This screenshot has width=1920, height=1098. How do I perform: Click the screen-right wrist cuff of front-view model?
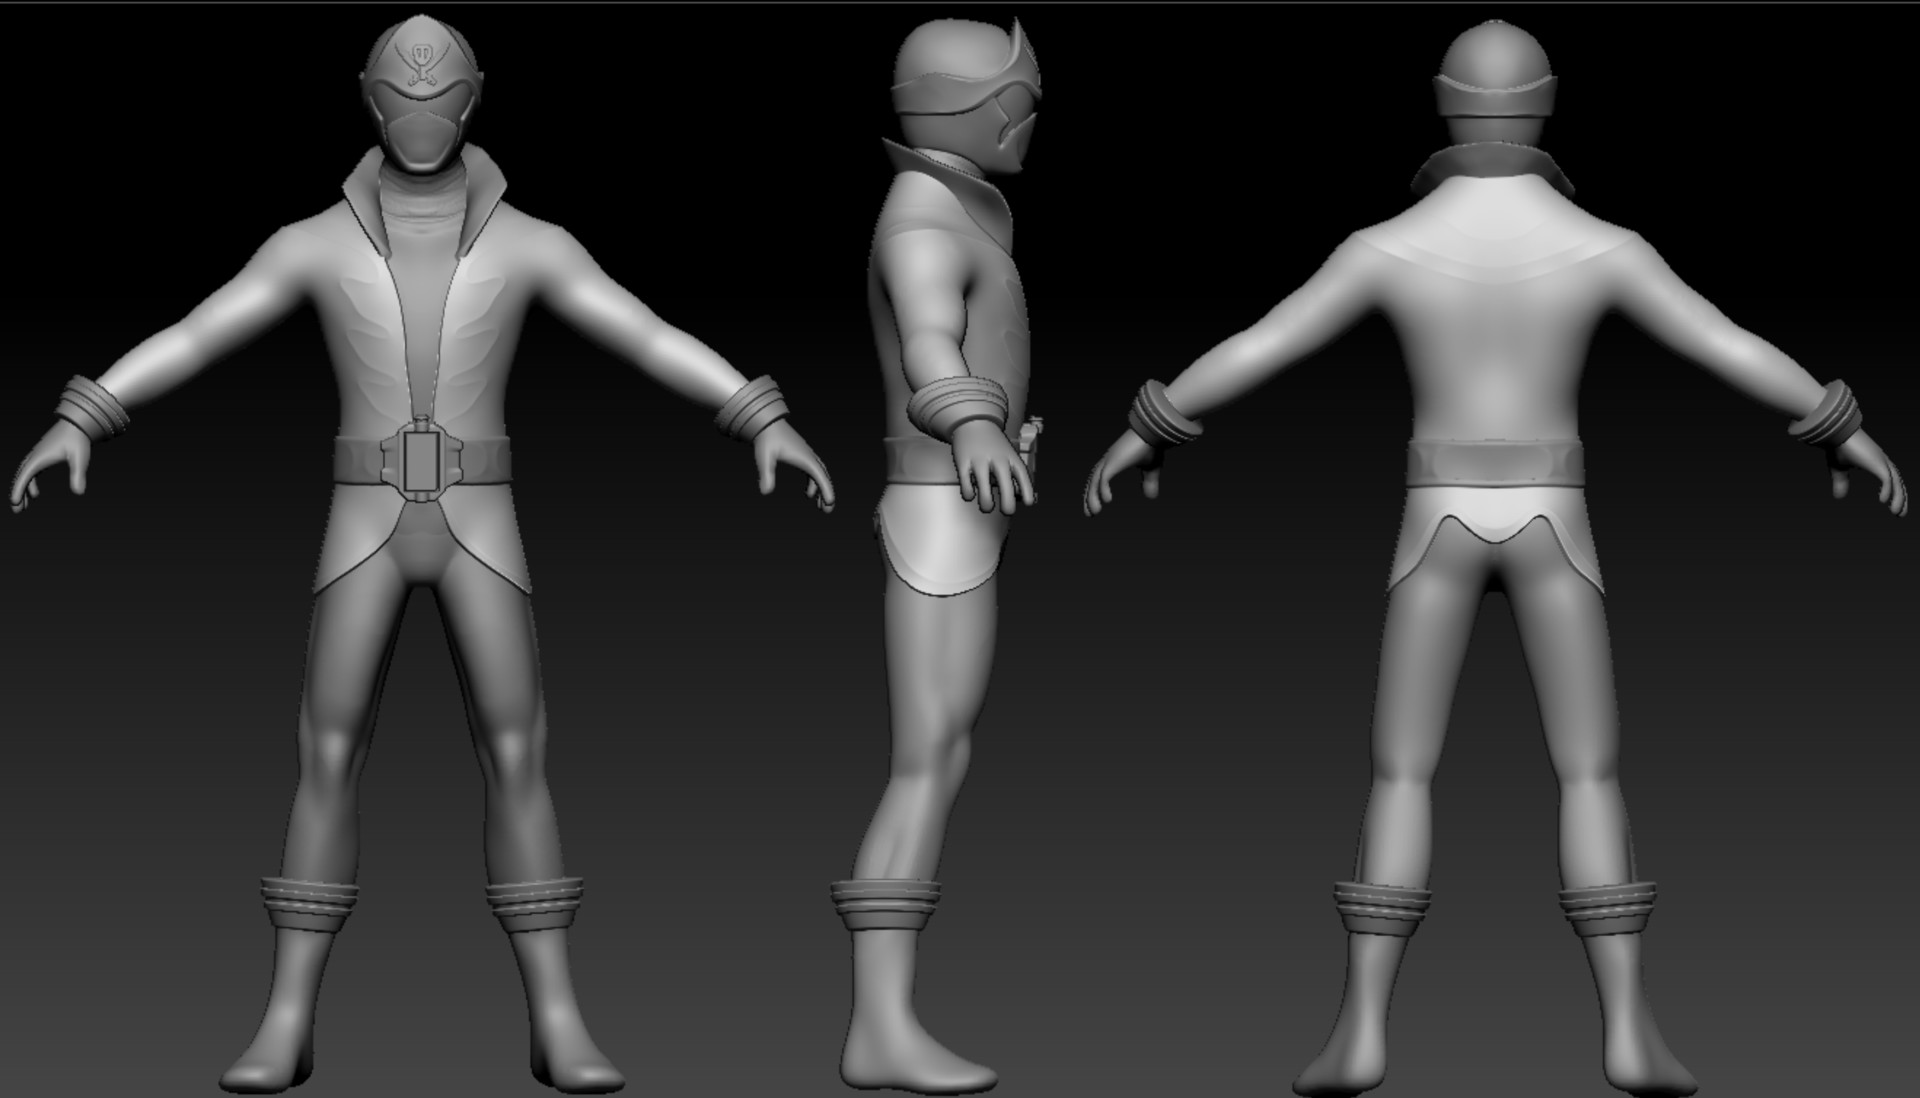(751, 406)
